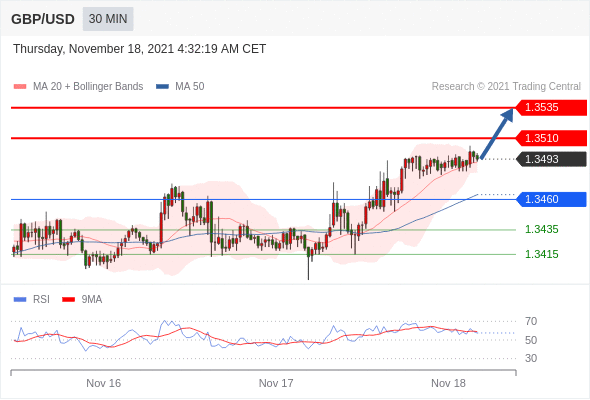Click the blue upward forecast arrow

coord(497,133)
